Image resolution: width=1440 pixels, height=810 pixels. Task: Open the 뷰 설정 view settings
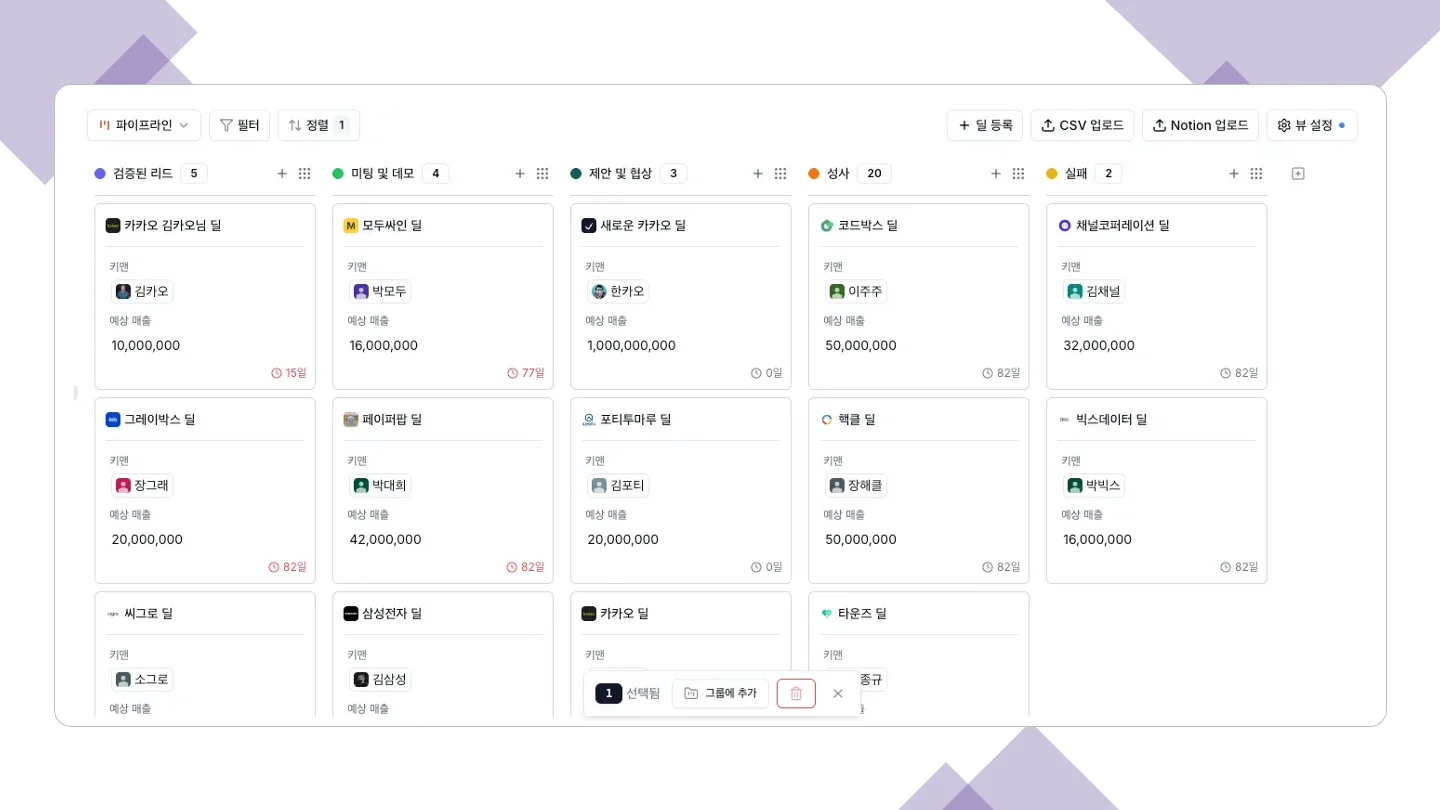tap(1312, 125)
